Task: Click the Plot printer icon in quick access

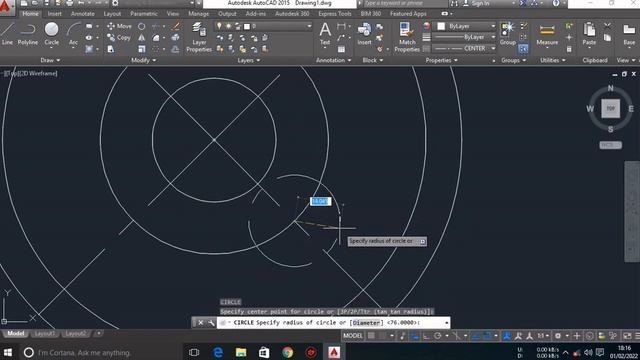Action: (70, 3)
